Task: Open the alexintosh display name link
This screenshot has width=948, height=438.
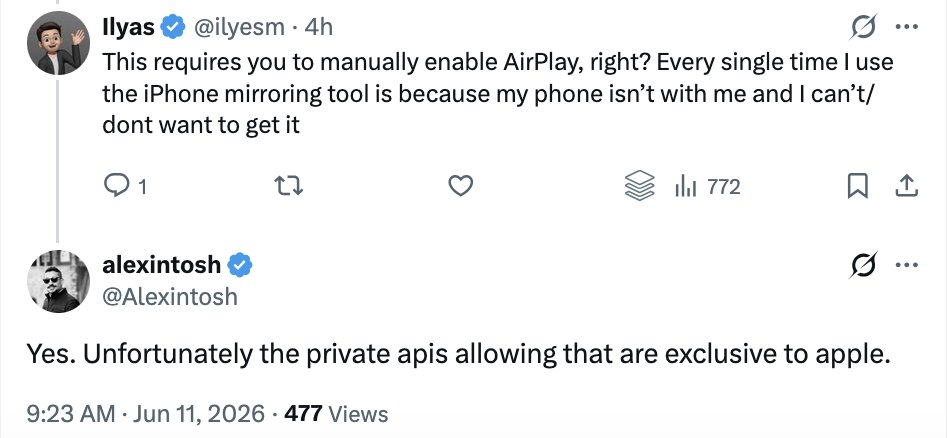Action: pyautogui.click(x=161, y=265)
